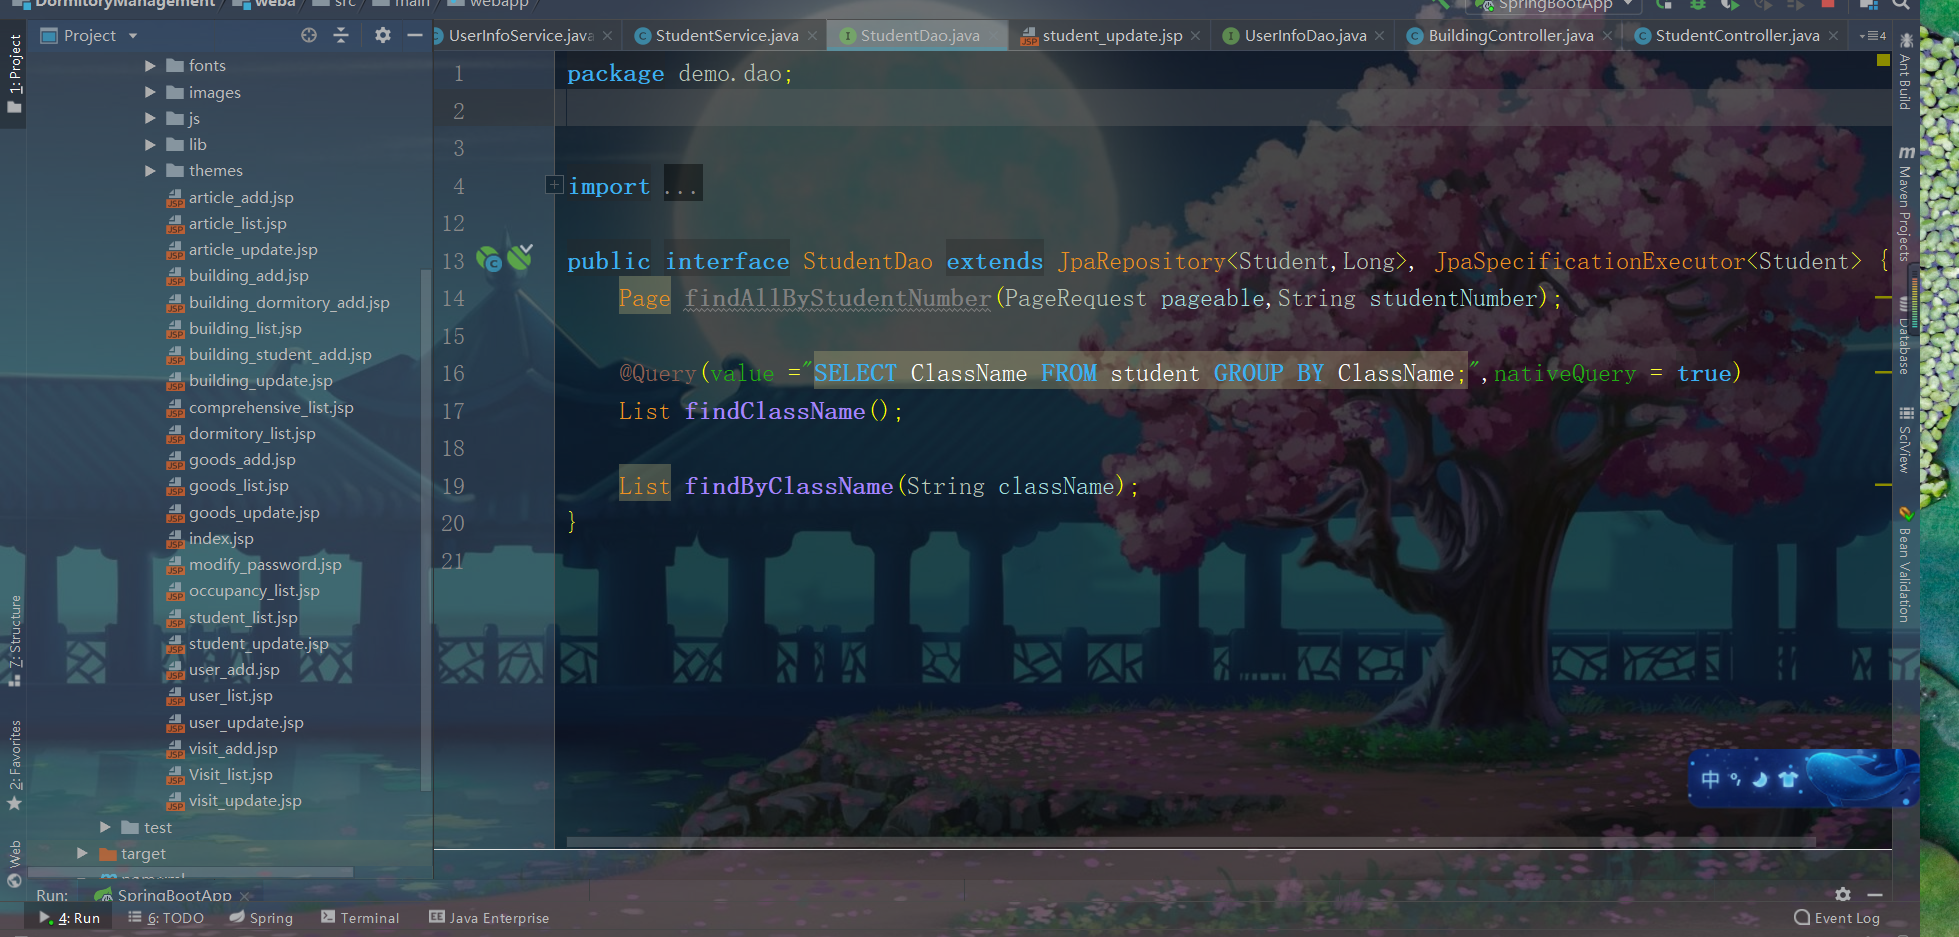This screenshot has width=1959, height=937.
Task: Collapse all in Project panel
Action: [341, 35]
